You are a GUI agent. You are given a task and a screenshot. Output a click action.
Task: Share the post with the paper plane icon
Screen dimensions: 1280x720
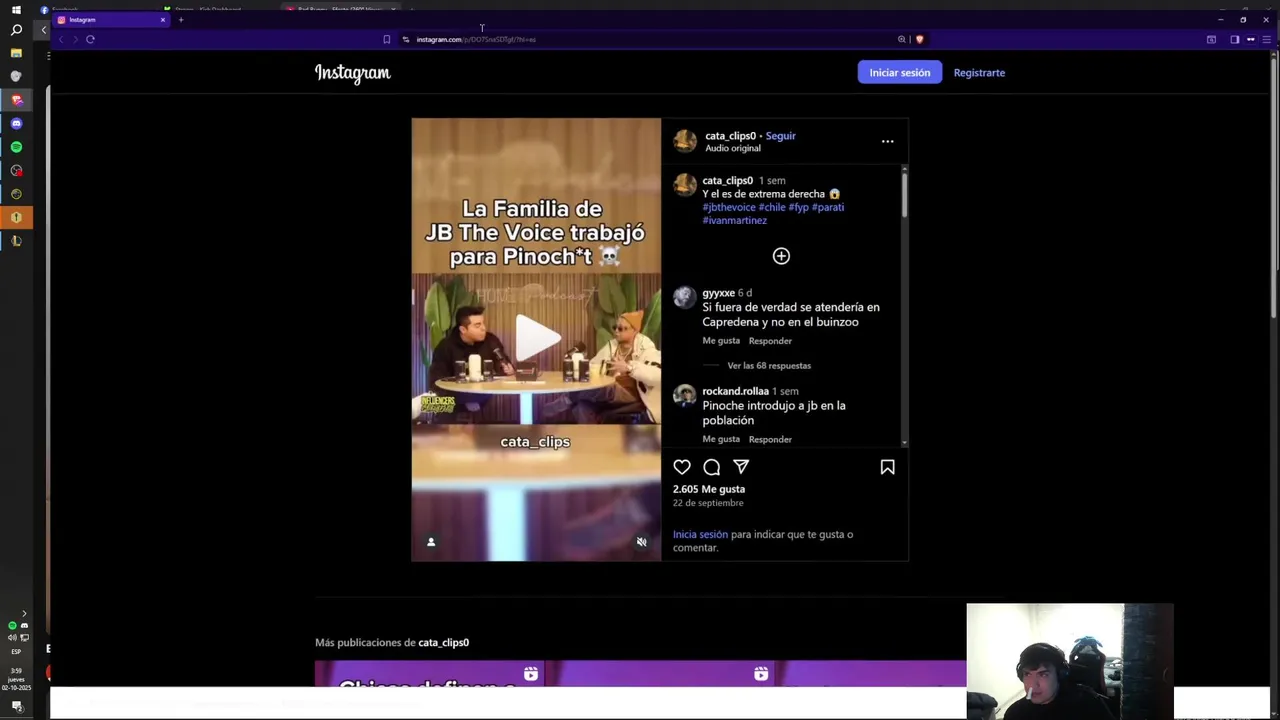[741, 467]
